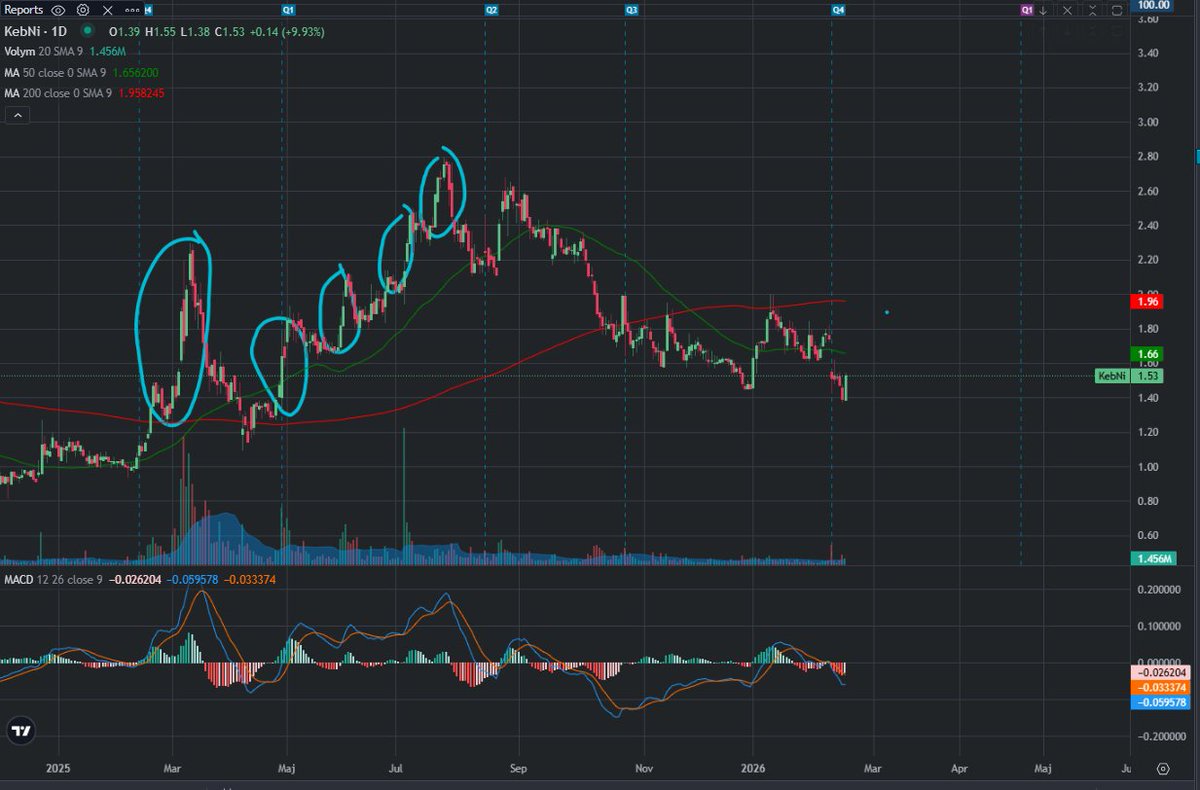Open time axis settings via the gear icon
Screen dimensions: 1200x790
(1162, 769)
